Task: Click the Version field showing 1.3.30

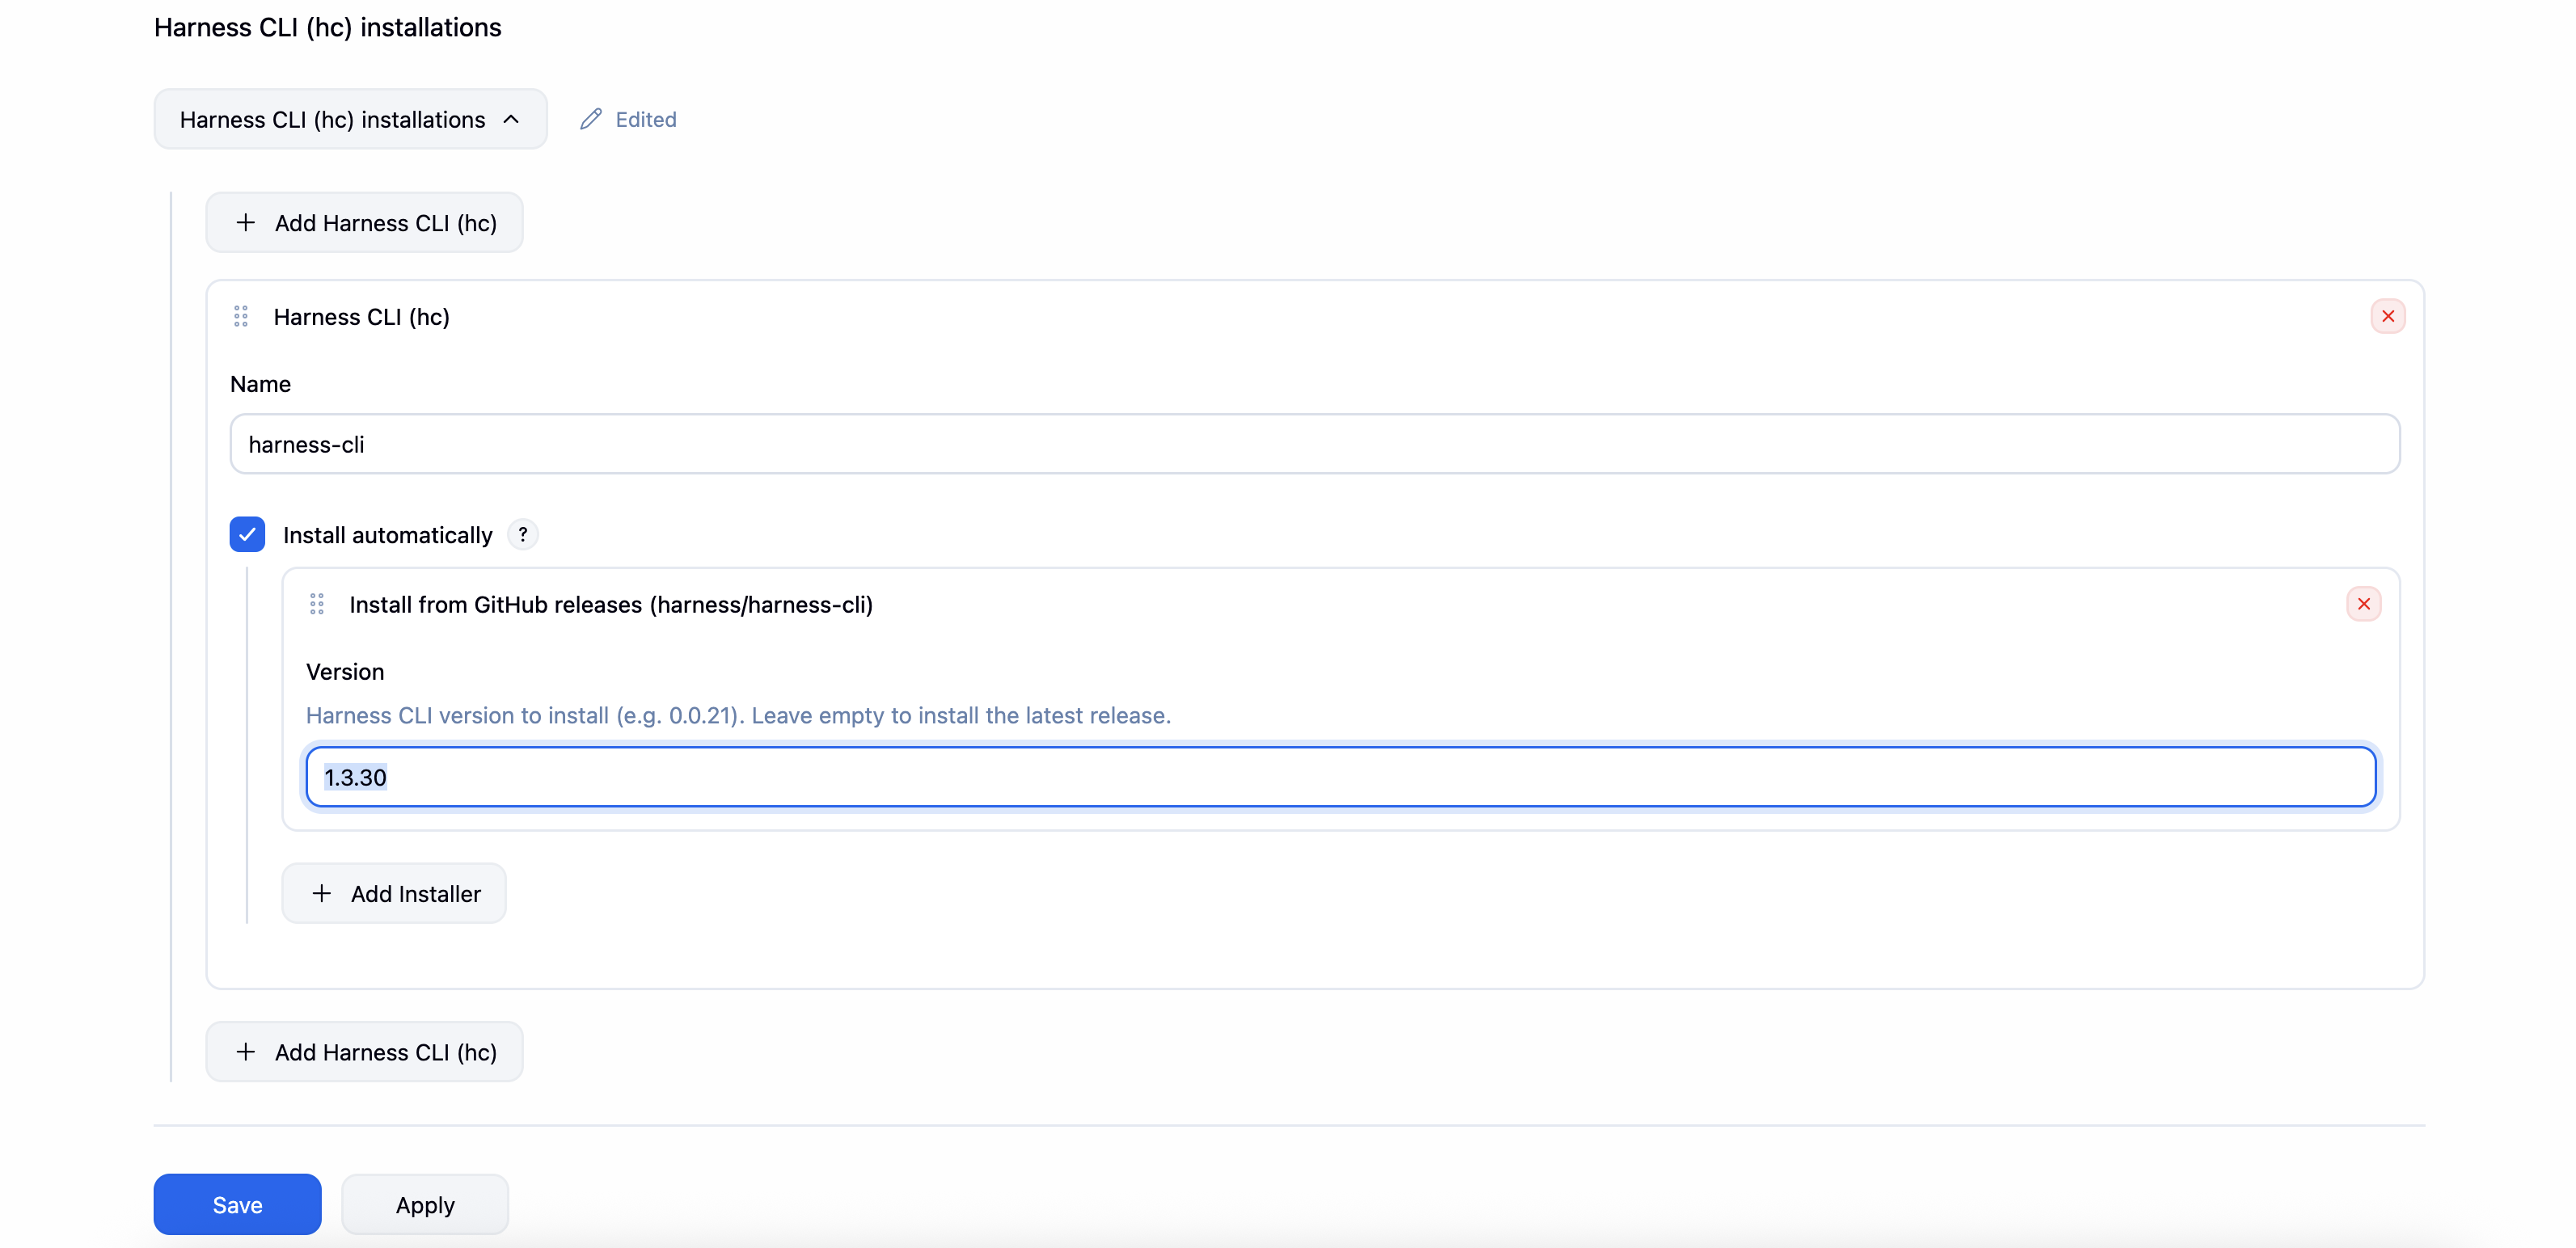Action: [1341, 777]
